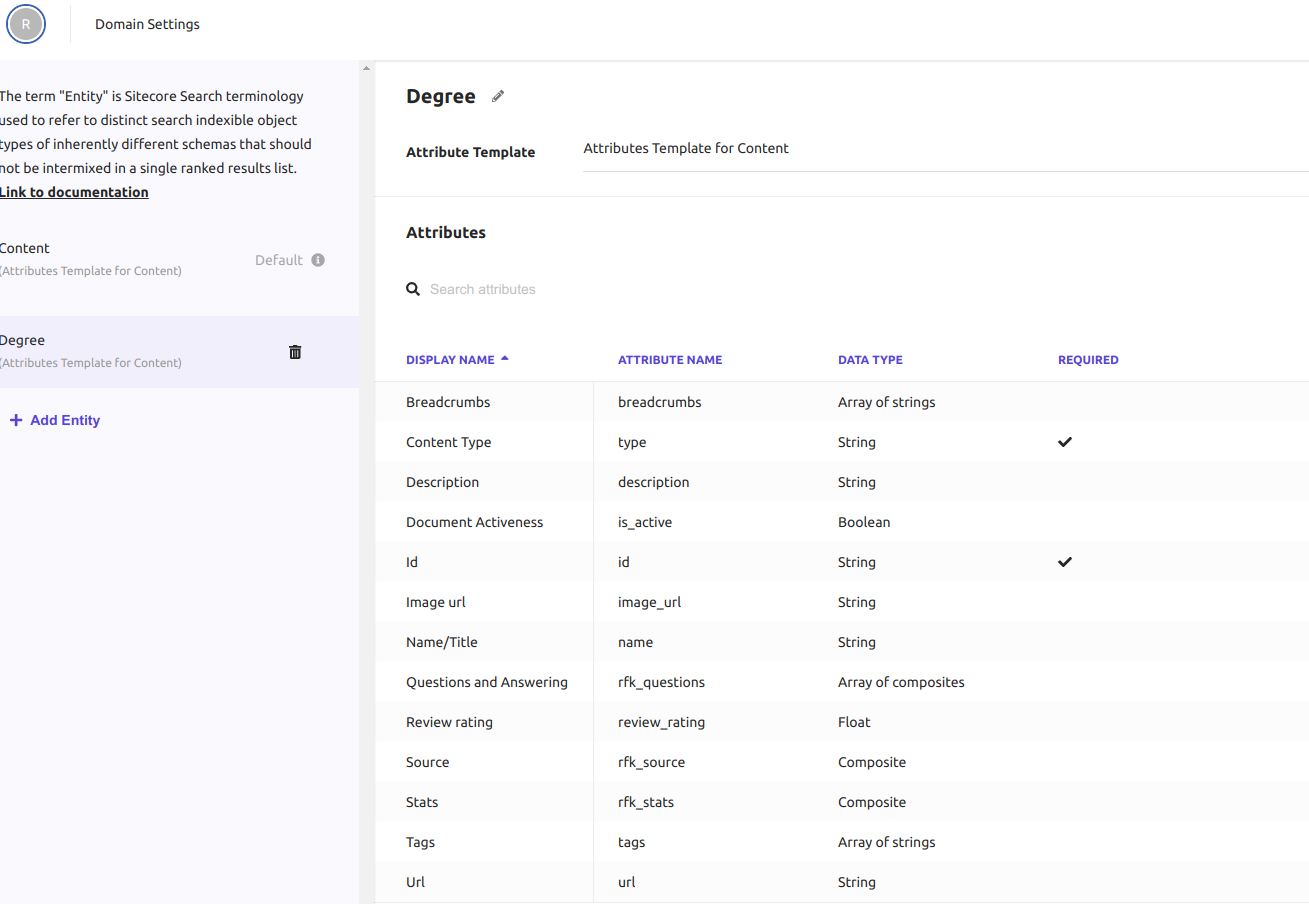Sort by Display Name column header
The width and height of the screenshot is (1309, 904).
[450, 360]
